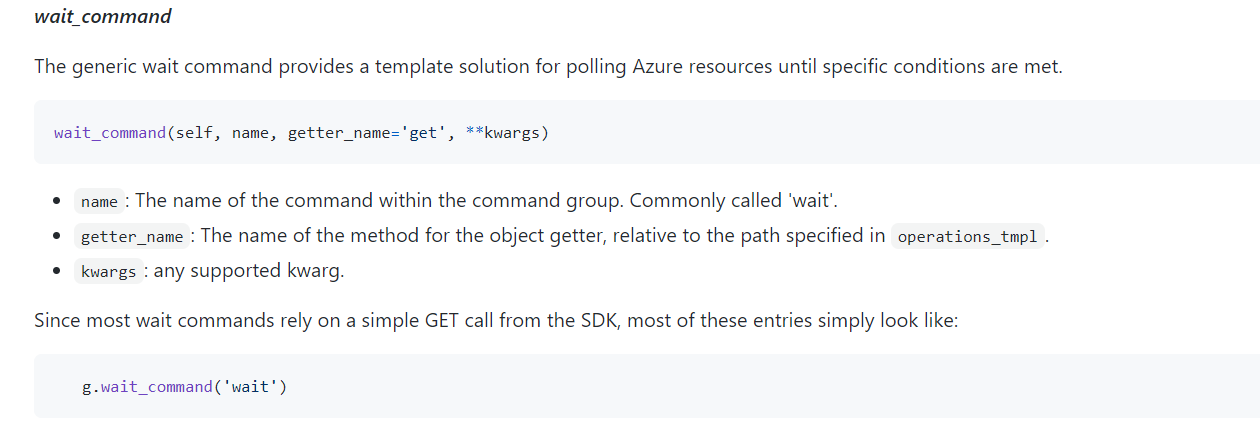Click 'Commonly called 'wait'' text in first bullet

tap(735, 201)
